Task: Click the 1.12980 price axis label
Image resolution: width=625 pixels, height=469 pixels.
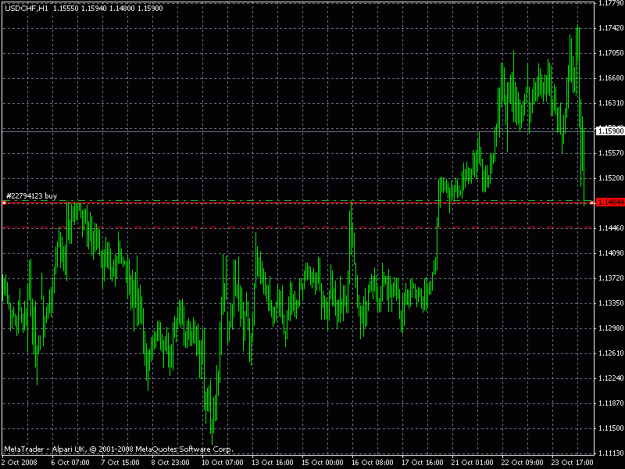Action: click(x=611, y=328)
